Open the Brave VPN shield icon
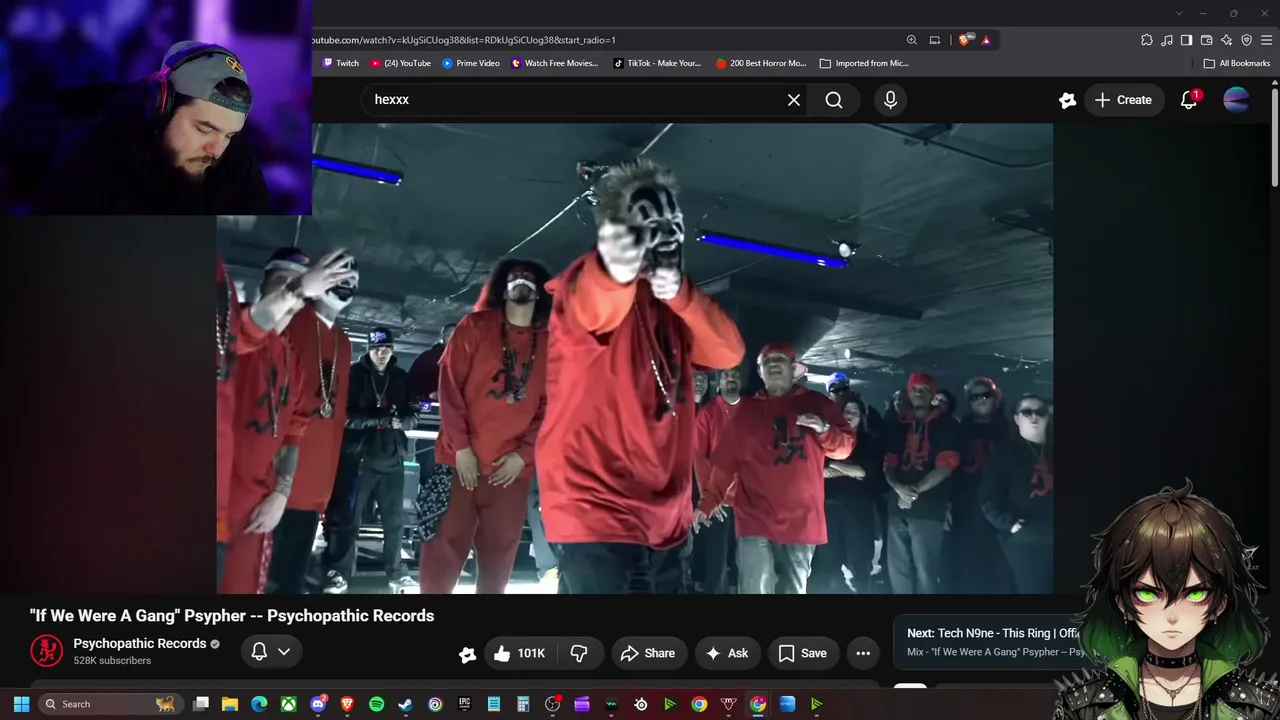The width and height of the screenshot is (1280, 720). click(x=1247, y=40)
